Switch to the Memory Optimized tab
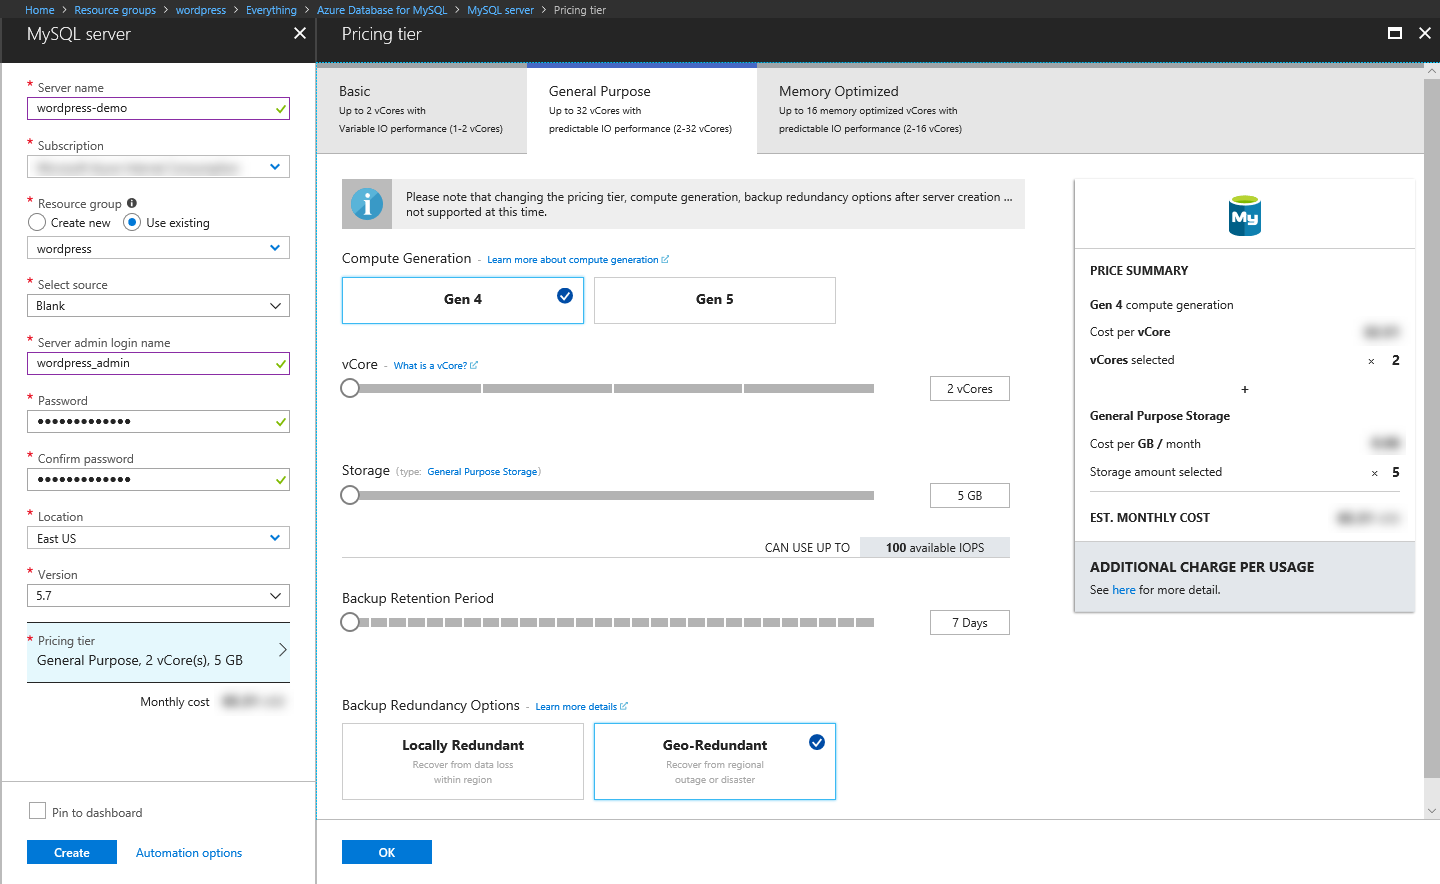 click(x=870, y=109)
